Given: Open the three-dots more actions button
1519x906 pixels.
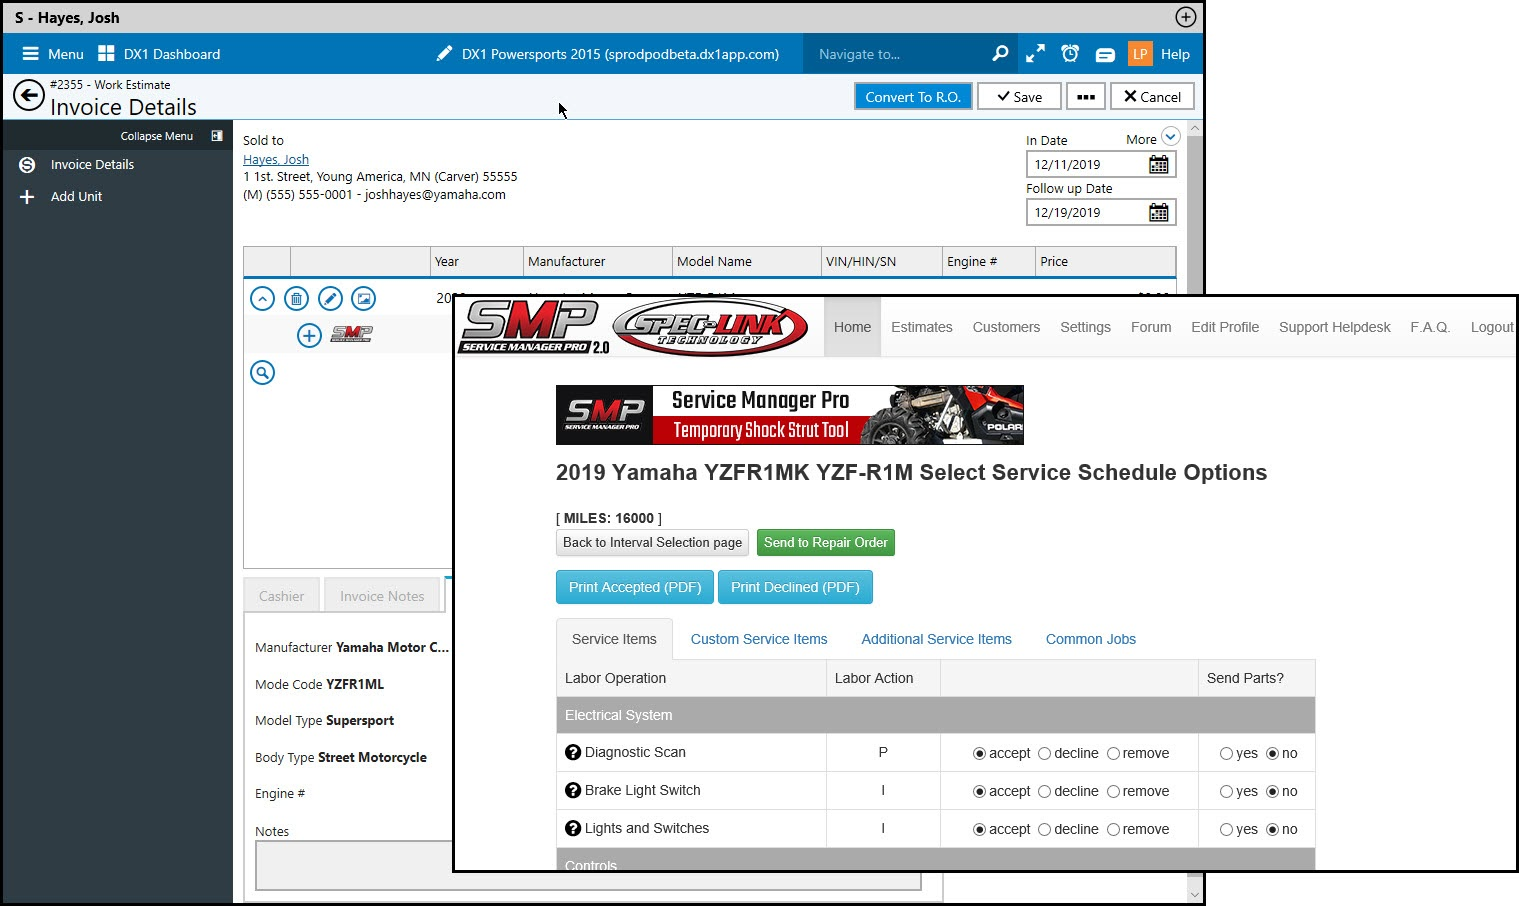Looking at the screenshot, I should coord(1086,97).
